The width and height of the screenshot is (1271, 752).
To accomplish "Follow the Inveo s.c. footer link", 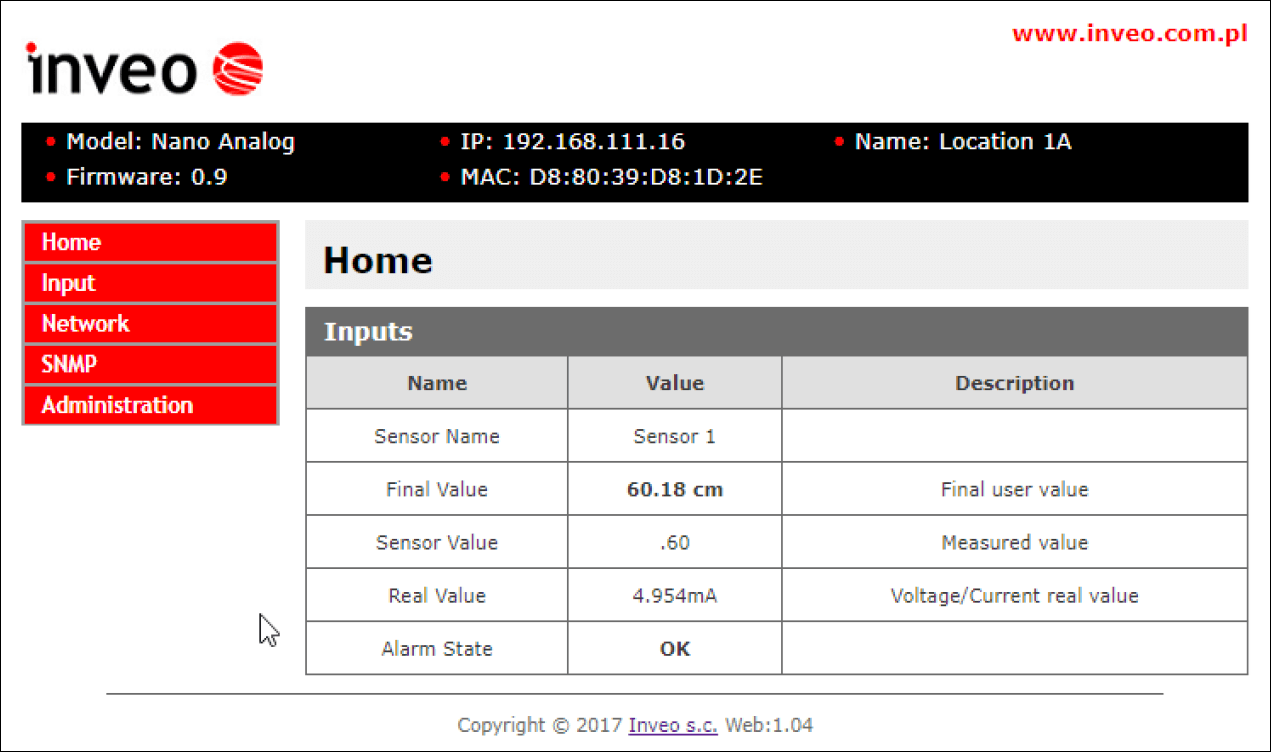I will pyautogui.click(x=672, y=725).
